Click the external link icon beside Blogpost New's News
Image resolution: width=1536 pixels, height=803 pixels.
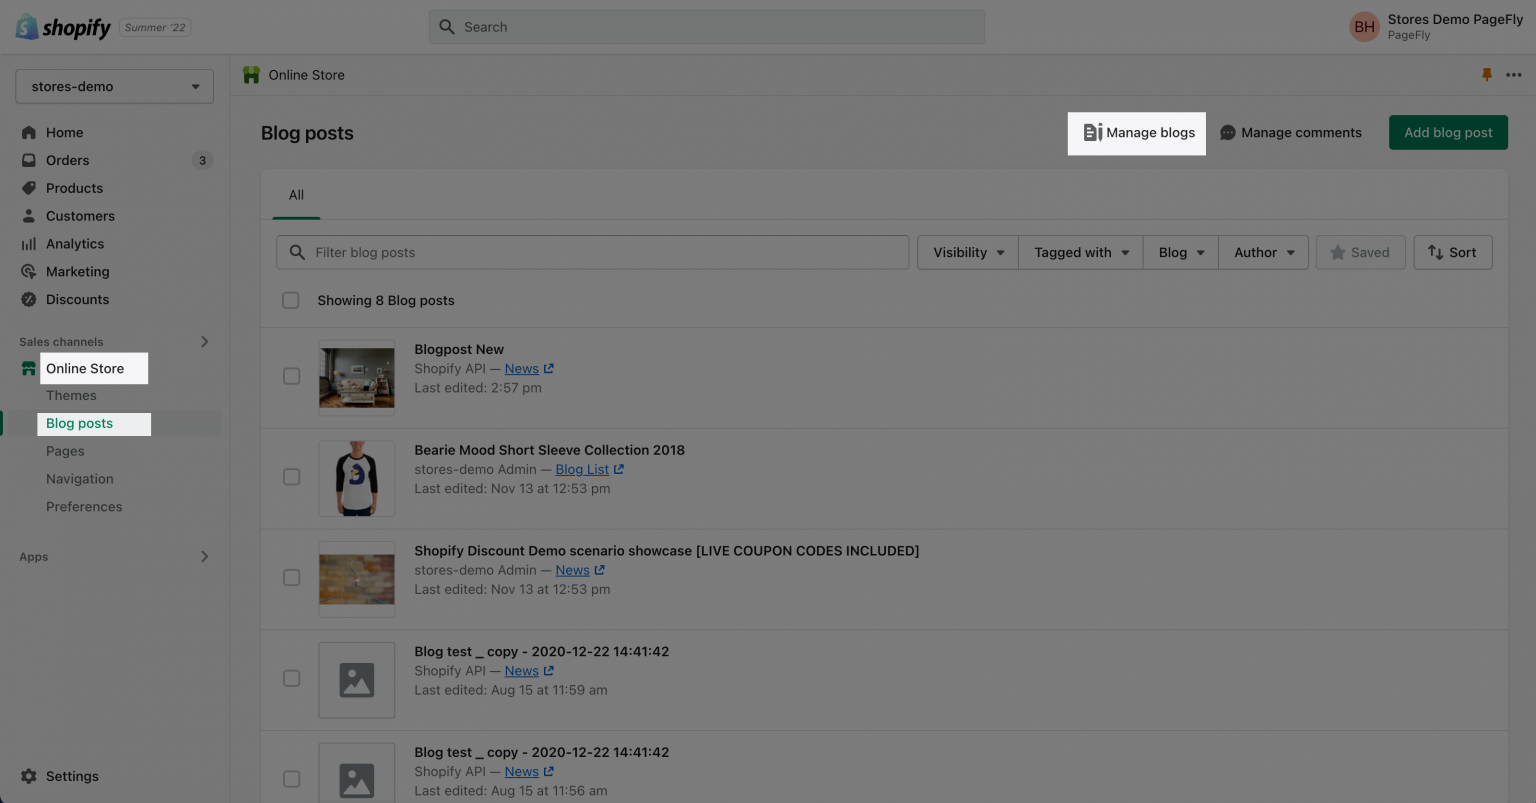point(548,369)
